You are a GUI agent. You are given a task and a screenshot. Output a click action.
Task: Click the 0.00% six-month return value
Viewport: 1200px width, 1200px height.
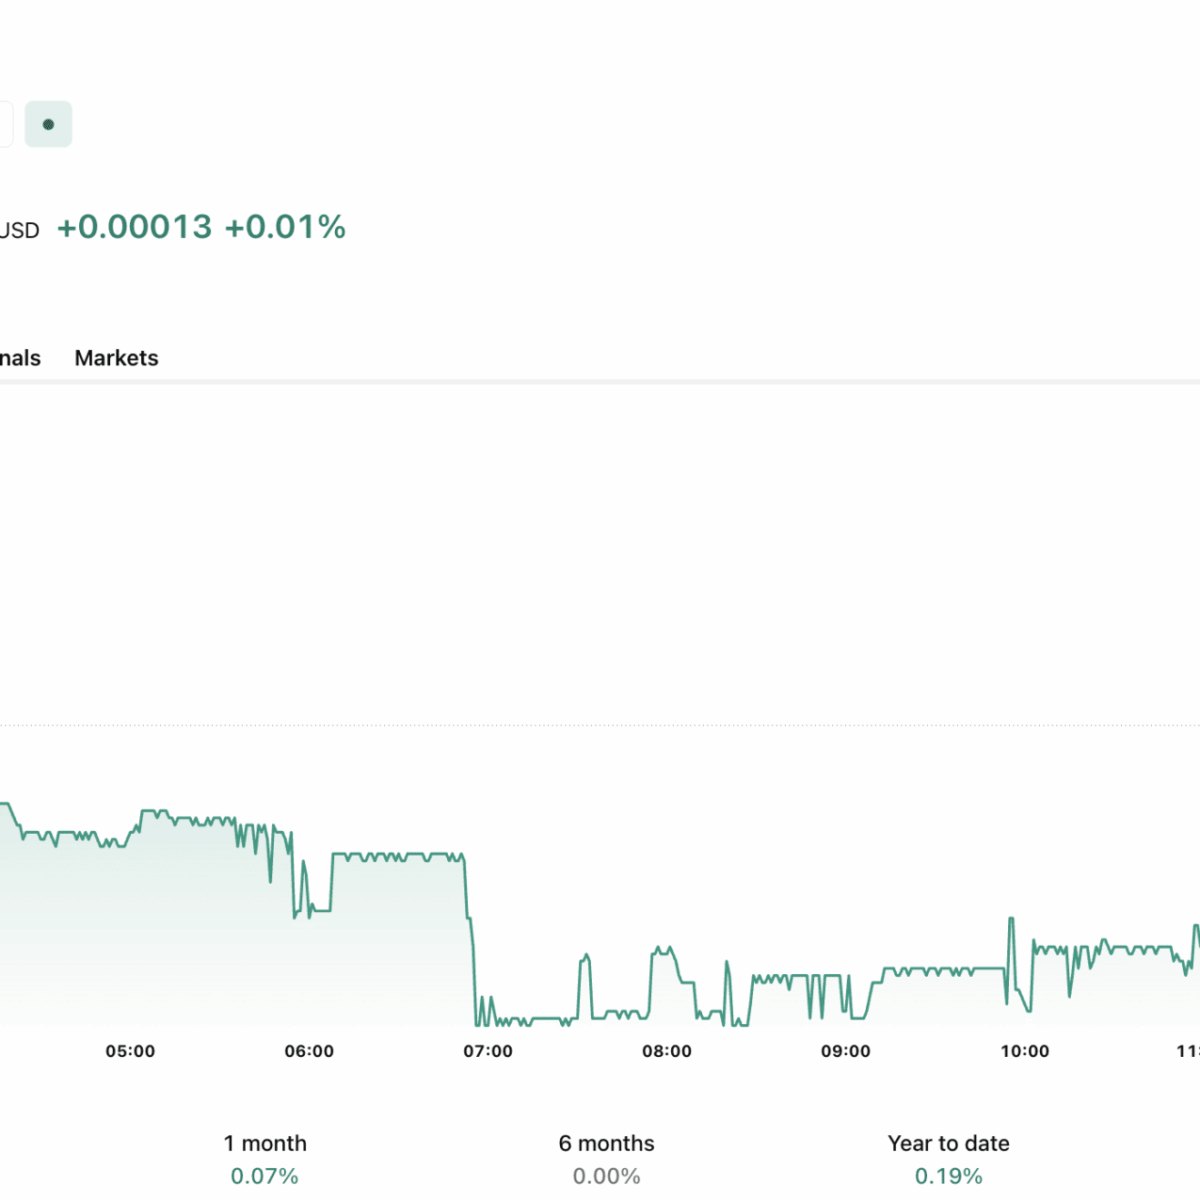click(606, 1176)
